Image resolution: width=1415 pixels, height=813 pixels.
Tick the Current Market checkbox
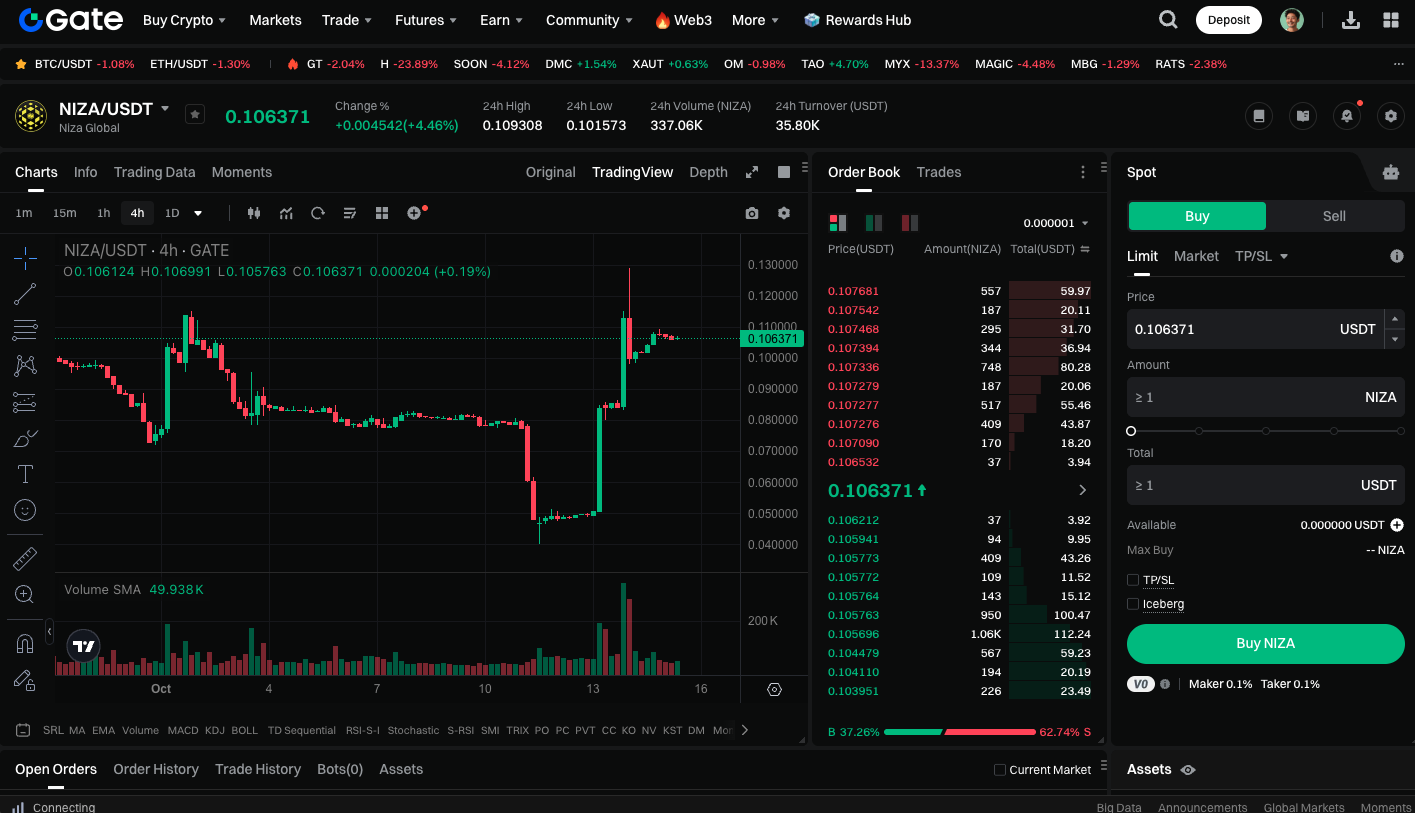[x=1000, y=770]
